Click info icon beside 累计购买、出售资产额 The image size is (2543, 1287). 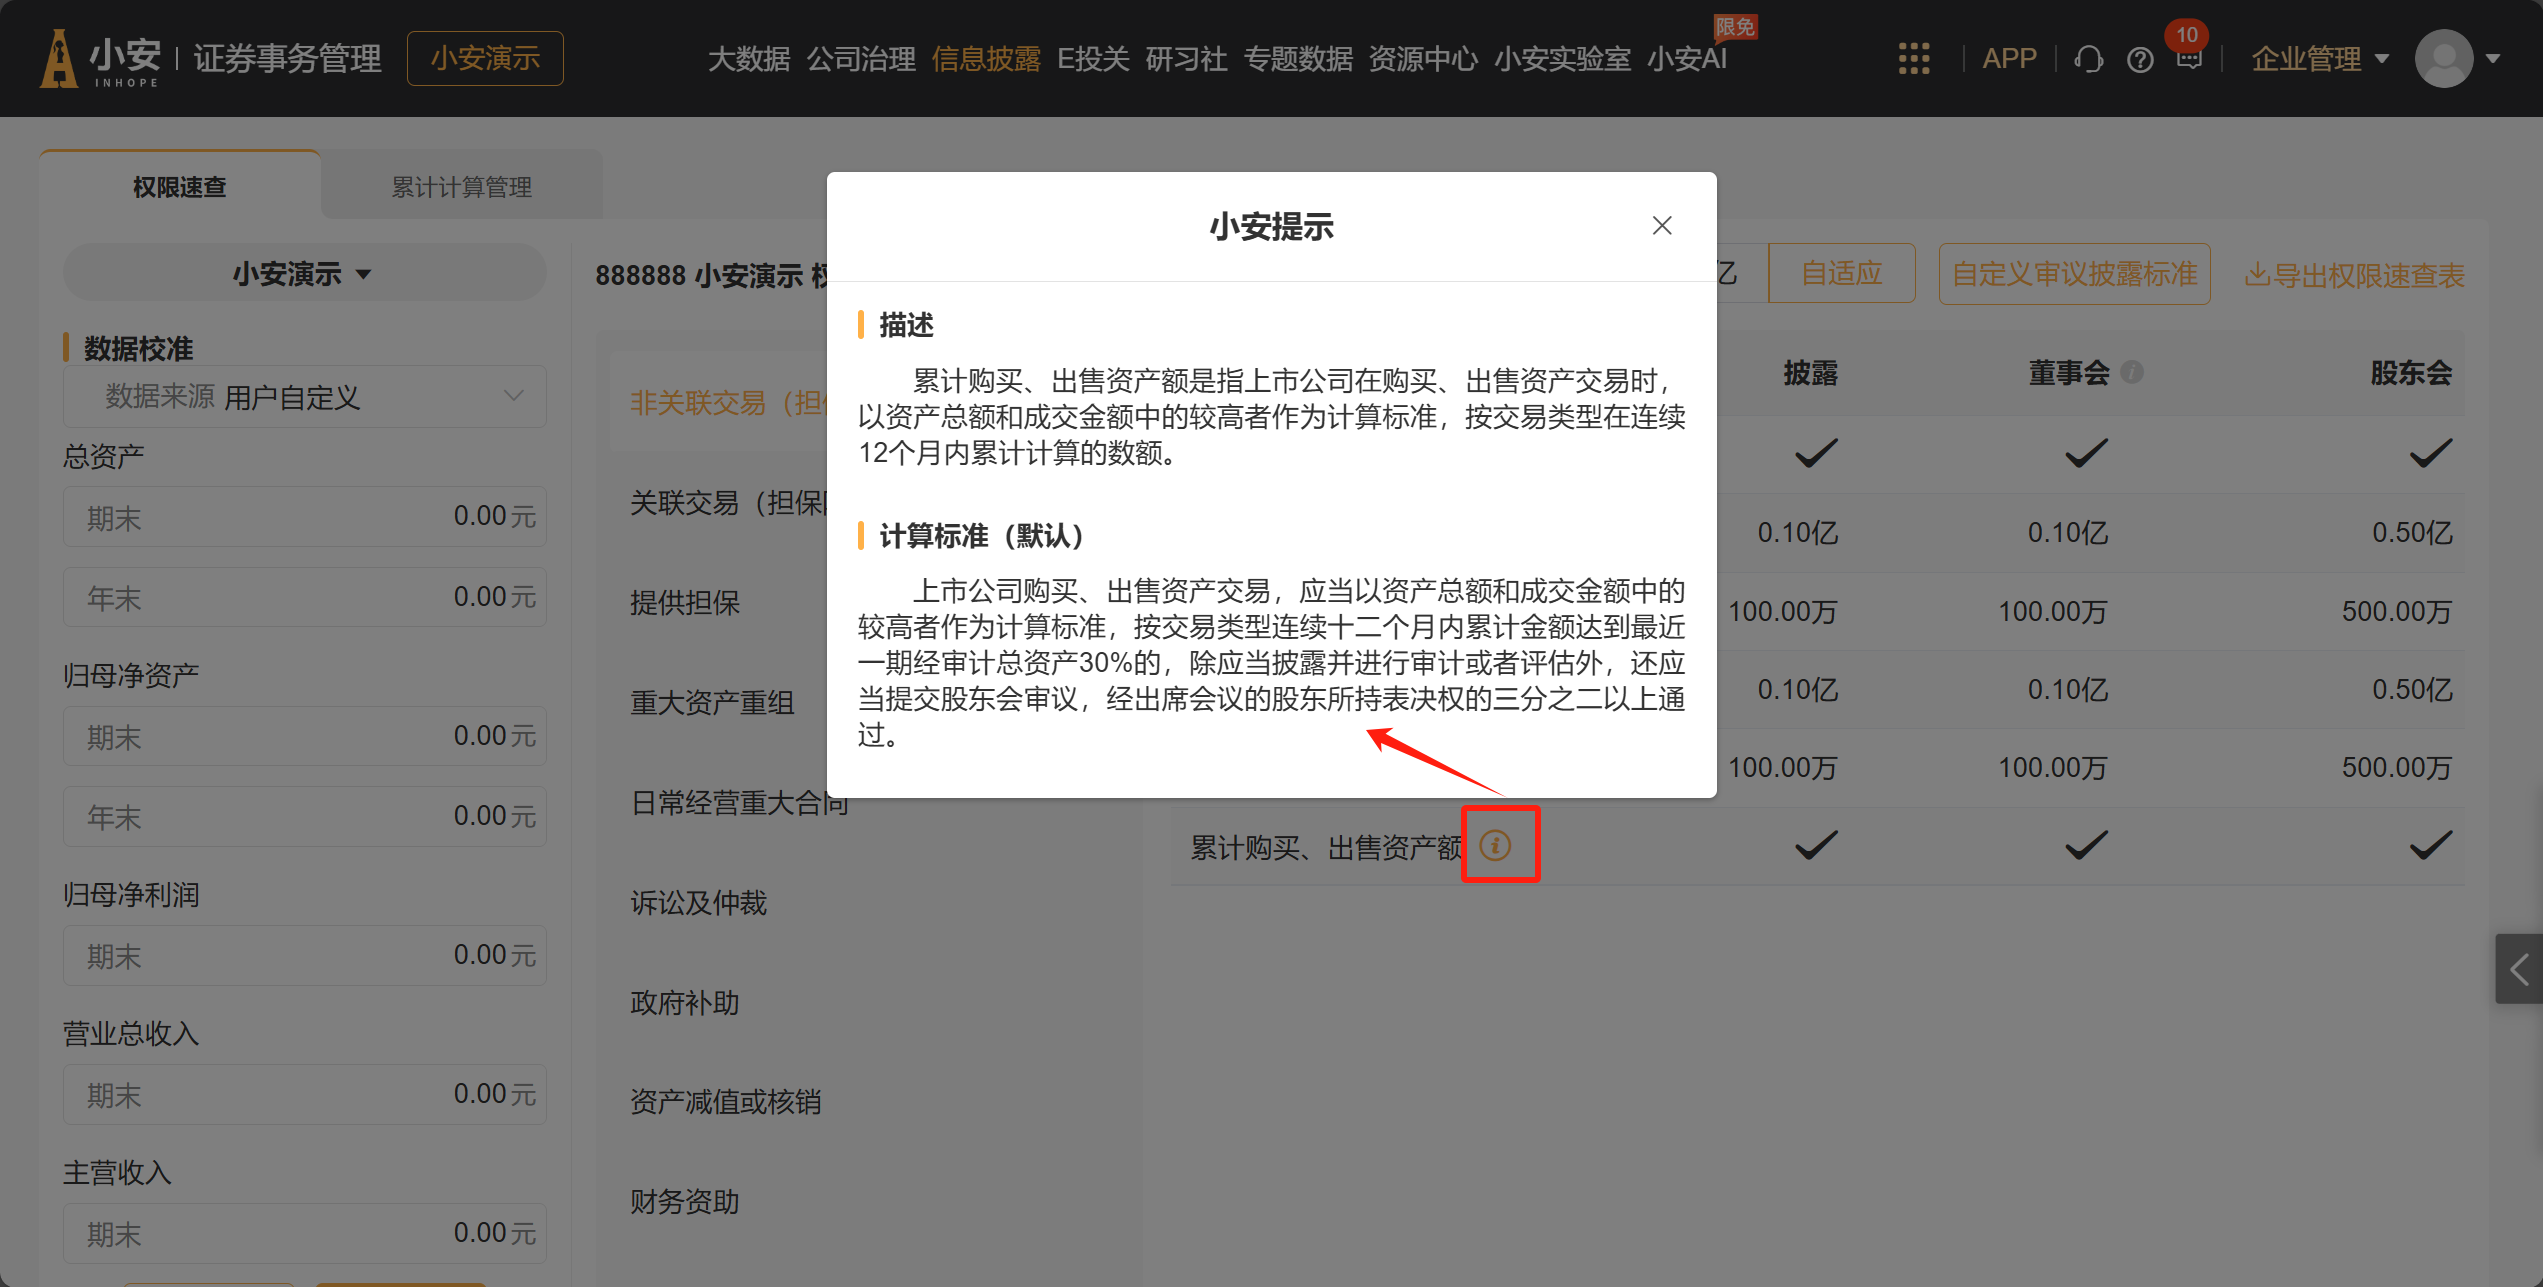tap(1495, 846)
